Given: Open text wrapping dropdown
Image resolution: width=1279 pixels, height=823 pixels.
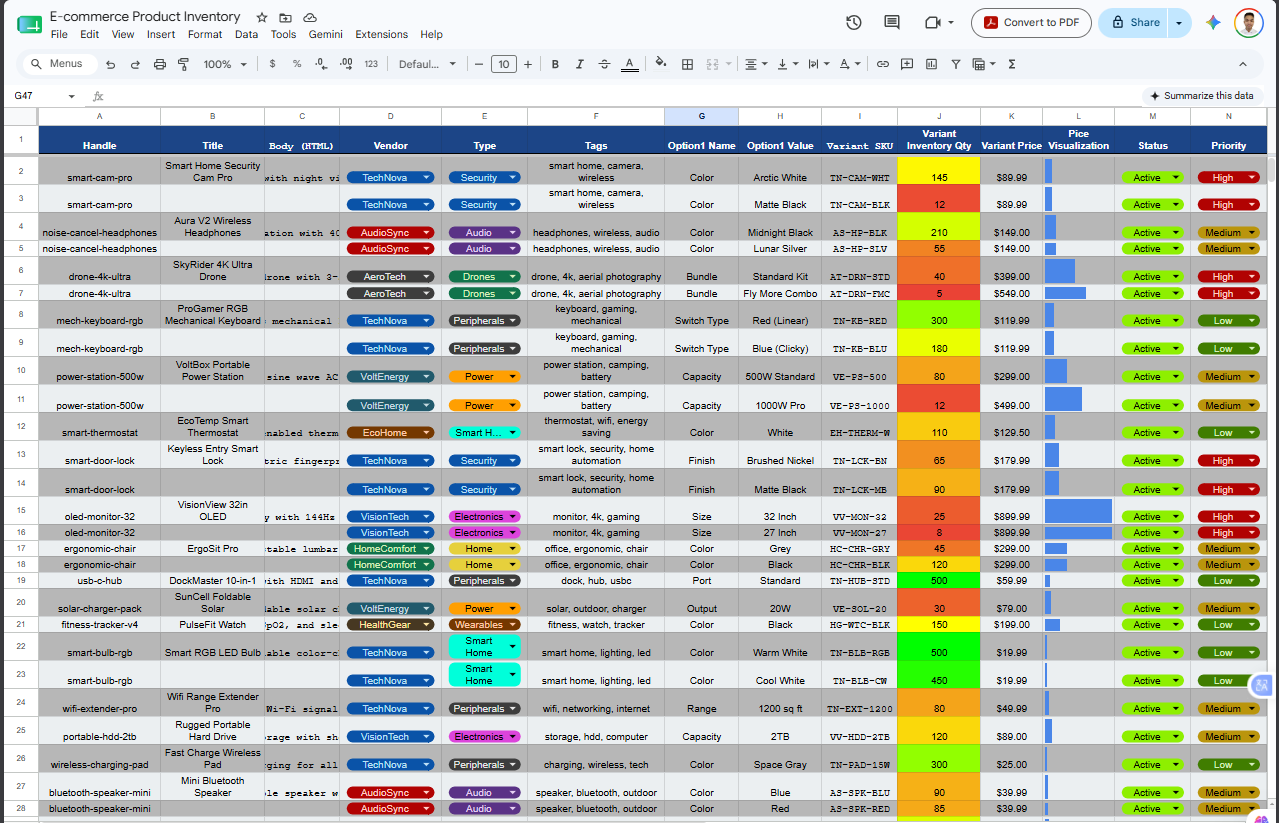Looking at the screenshot, I should tap(818, 64).
